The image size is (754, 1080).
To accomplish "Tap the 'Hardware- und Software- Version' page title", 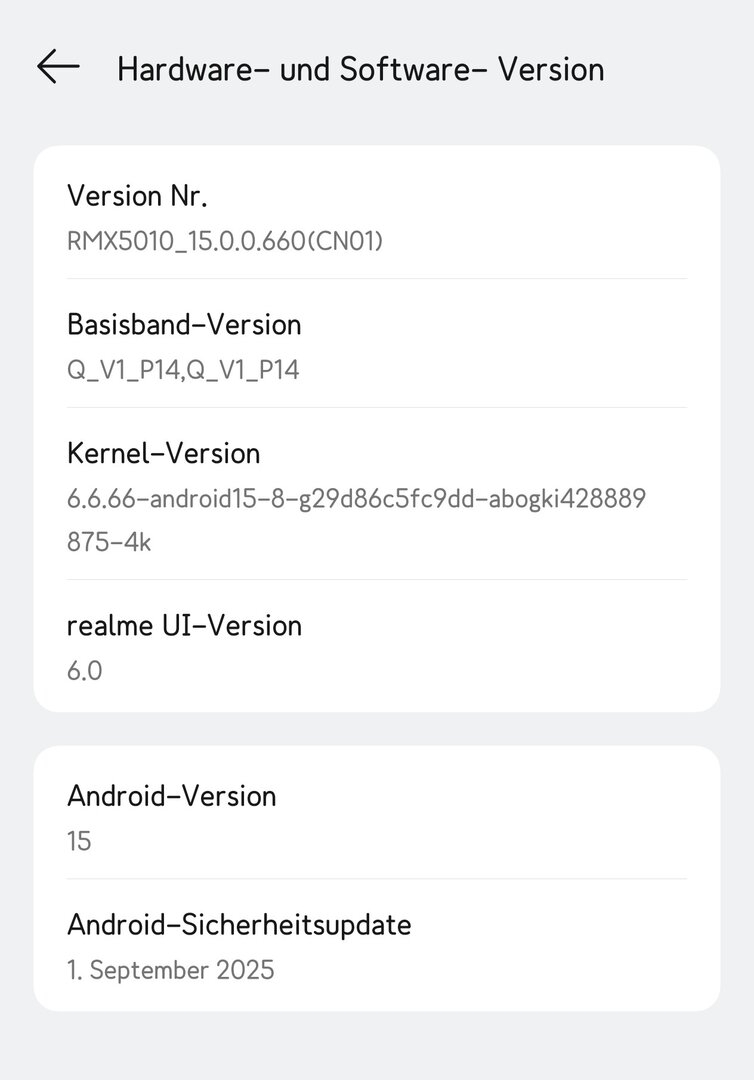I will pyautogui.click(x=360, y=69).
